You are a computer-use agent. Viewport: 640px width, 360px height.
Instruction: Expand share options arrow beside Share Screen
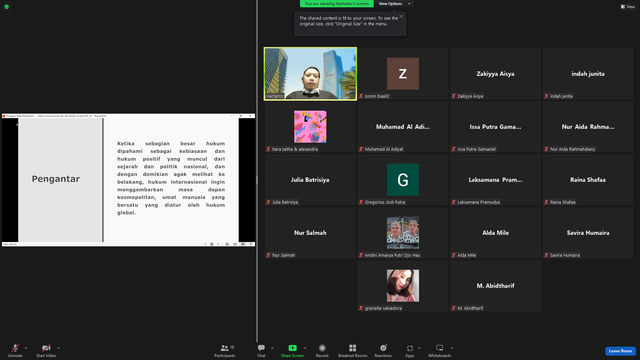pos(305,348)
